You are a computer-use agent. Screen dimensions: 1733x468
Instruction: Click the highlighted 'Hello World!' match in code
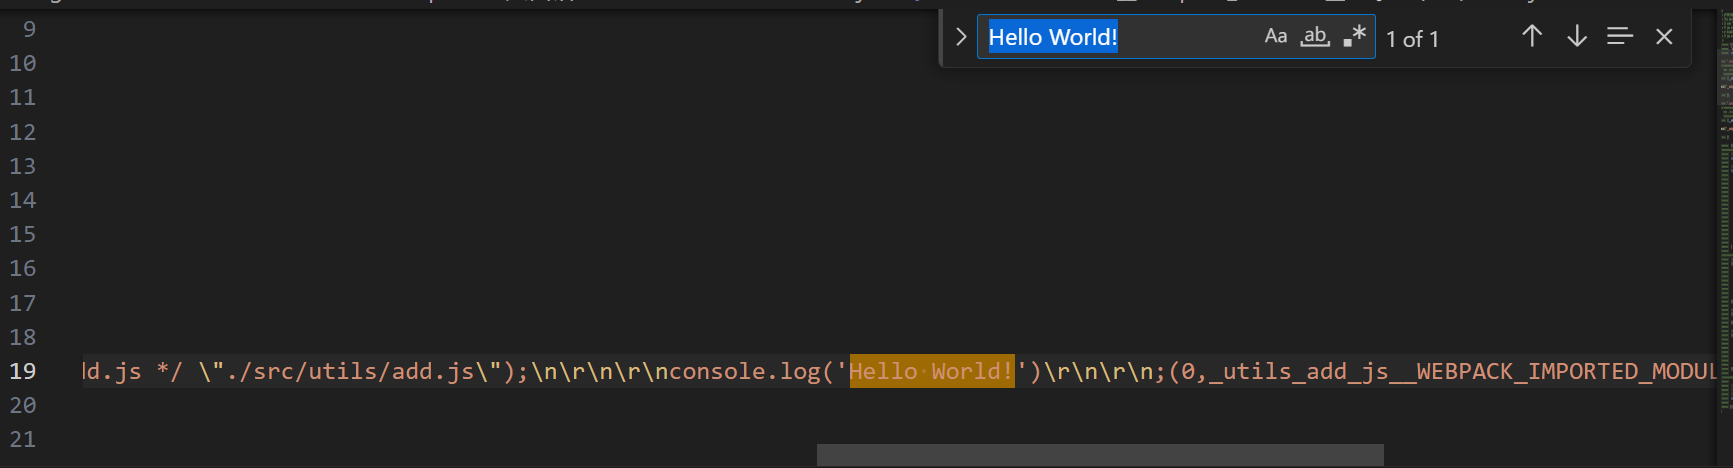coord(931,371)
